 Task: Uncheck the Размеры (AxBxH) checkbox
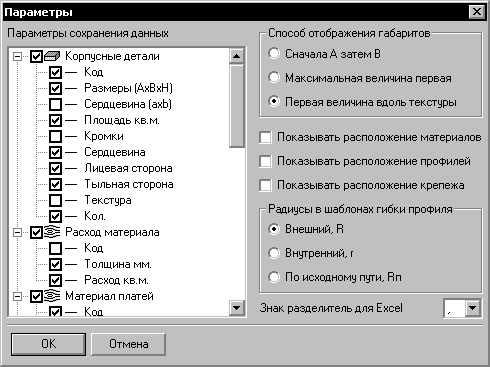click(55, 88)
